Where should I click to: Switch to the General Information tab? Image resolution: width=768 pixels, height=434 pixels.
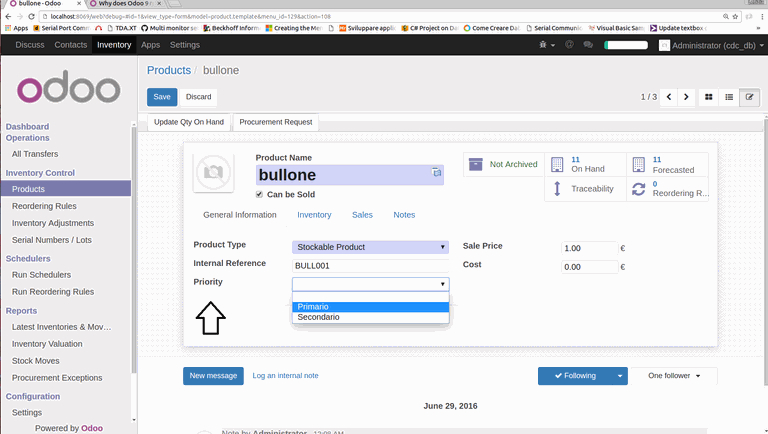[240, 215]
